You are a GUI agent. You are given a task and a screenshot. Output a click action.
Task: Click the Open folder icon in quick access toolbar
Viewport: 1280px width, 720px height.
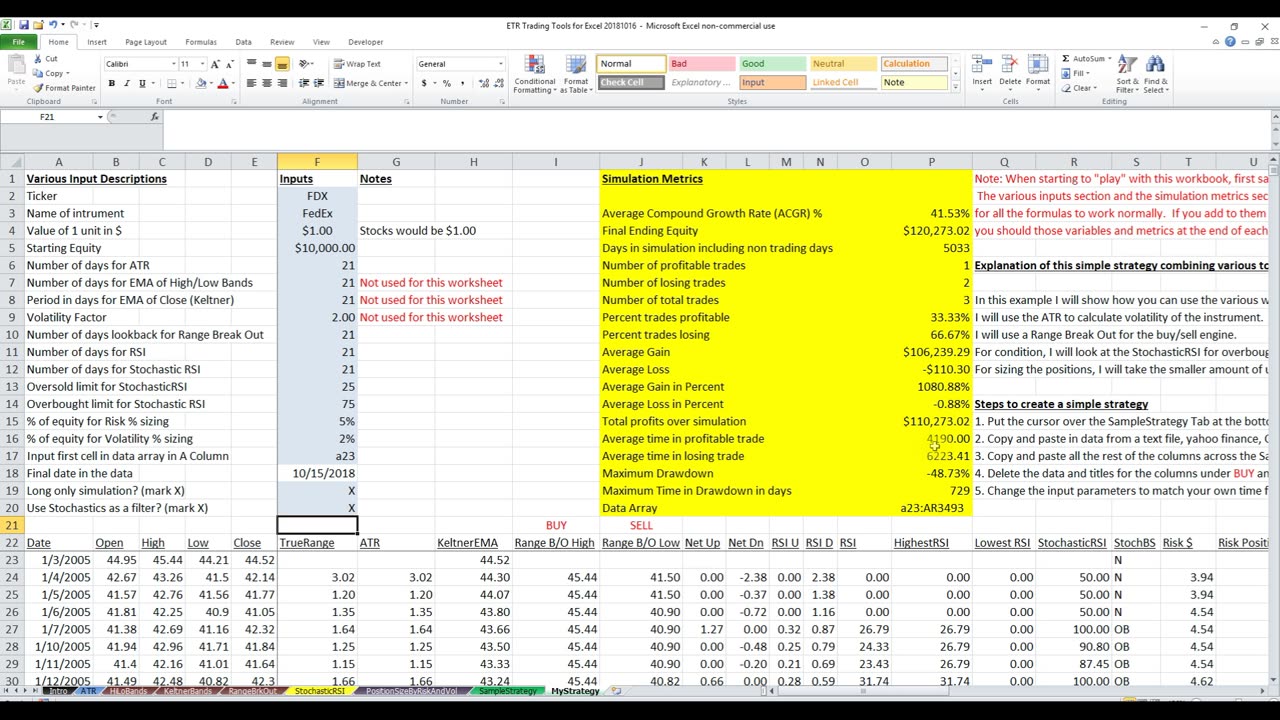click(37, 24)
